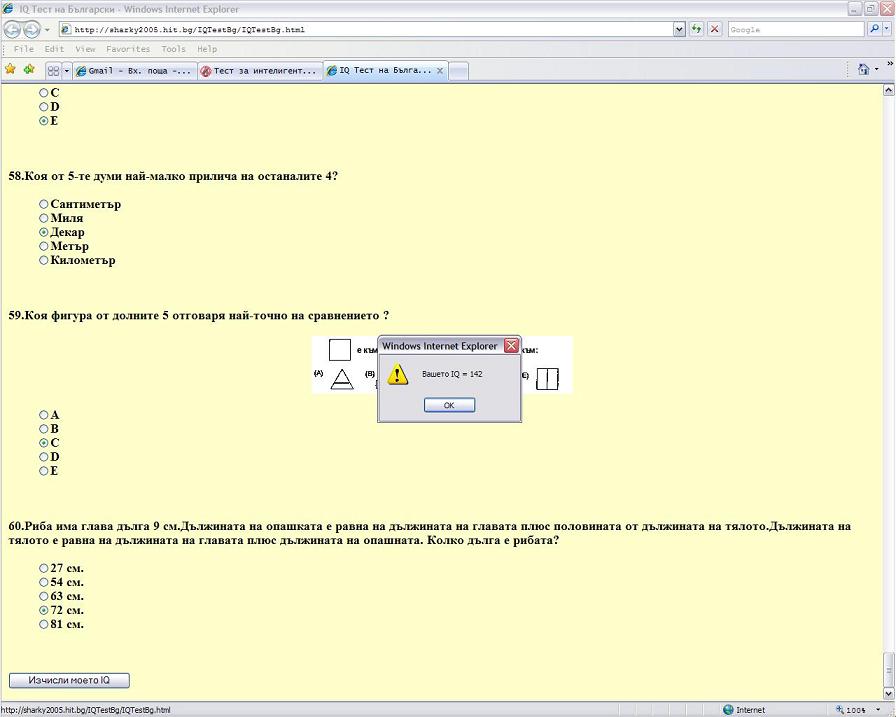Image resolution: width=896 pixels, height=717 pixels.
Task: Select the 27 см. answer
Action: pos(43,568)
